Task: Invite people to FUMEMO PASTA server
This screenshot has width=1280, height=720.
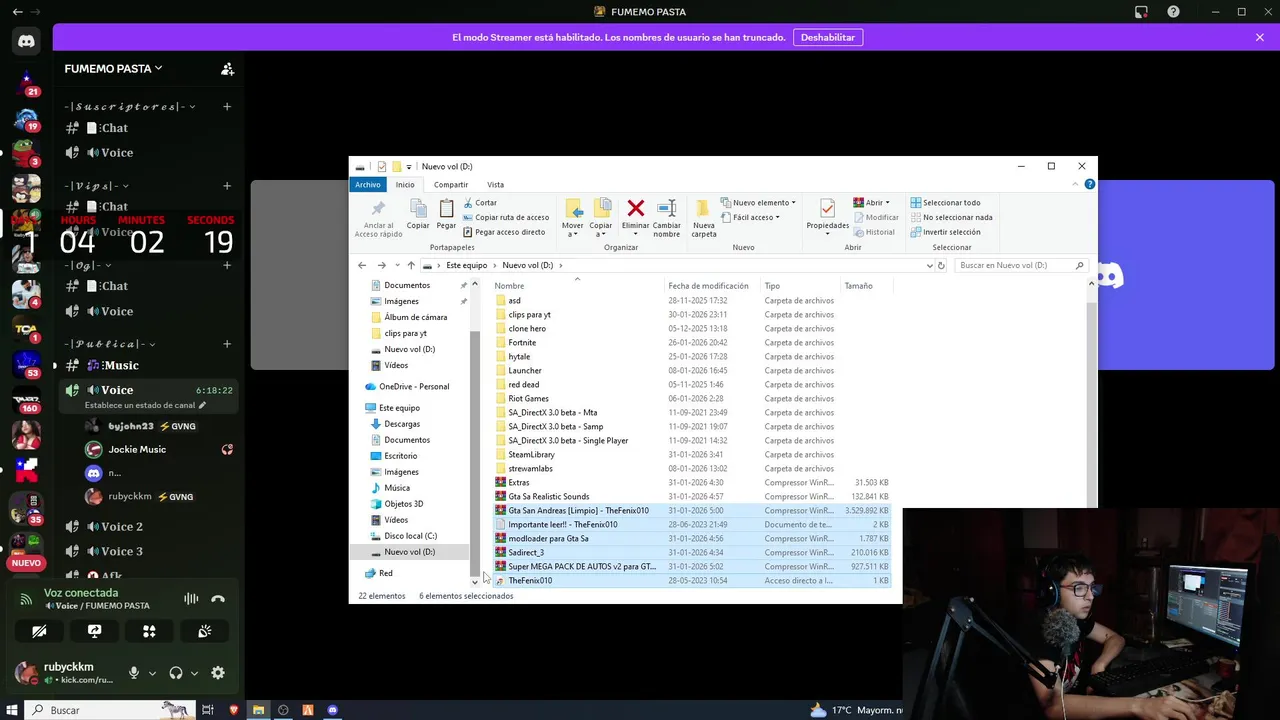Action: [227, 69]
